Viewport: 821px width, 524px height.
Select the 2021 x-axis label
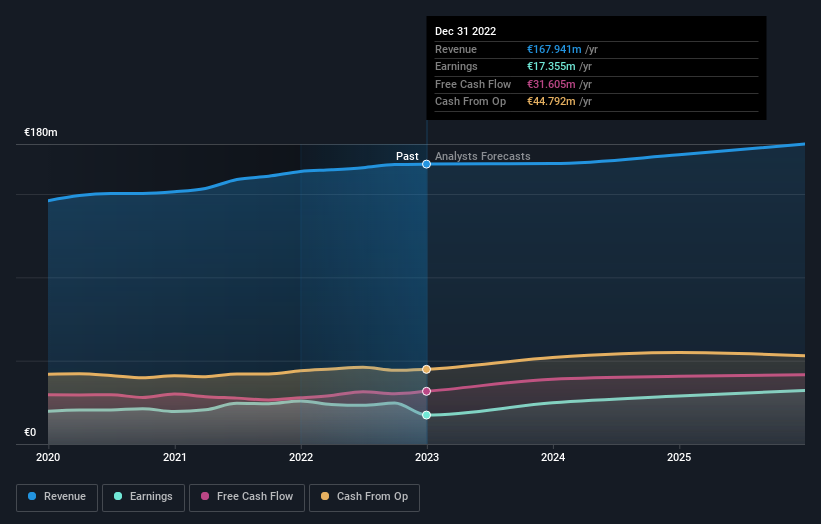[174, 458]
